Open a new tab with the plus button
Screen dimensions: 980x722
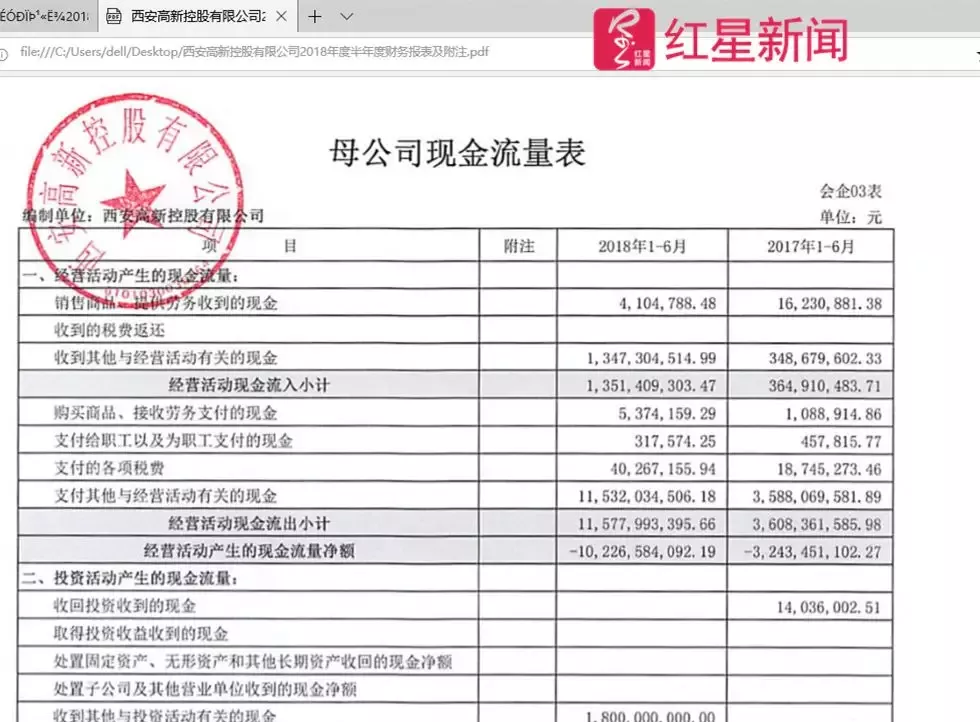[x=315, y=16]
